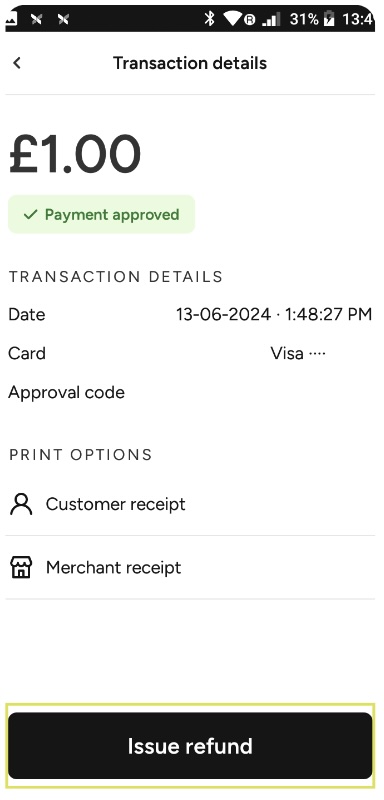
Task: Tap the Visa card value
Action: tap(298, 353)
